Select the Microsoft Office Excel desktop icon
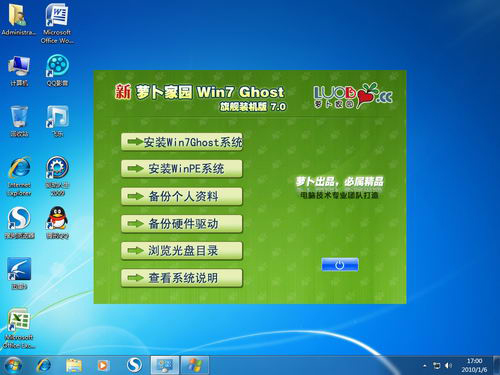500x375 pixels. click(x=19, y=329)
